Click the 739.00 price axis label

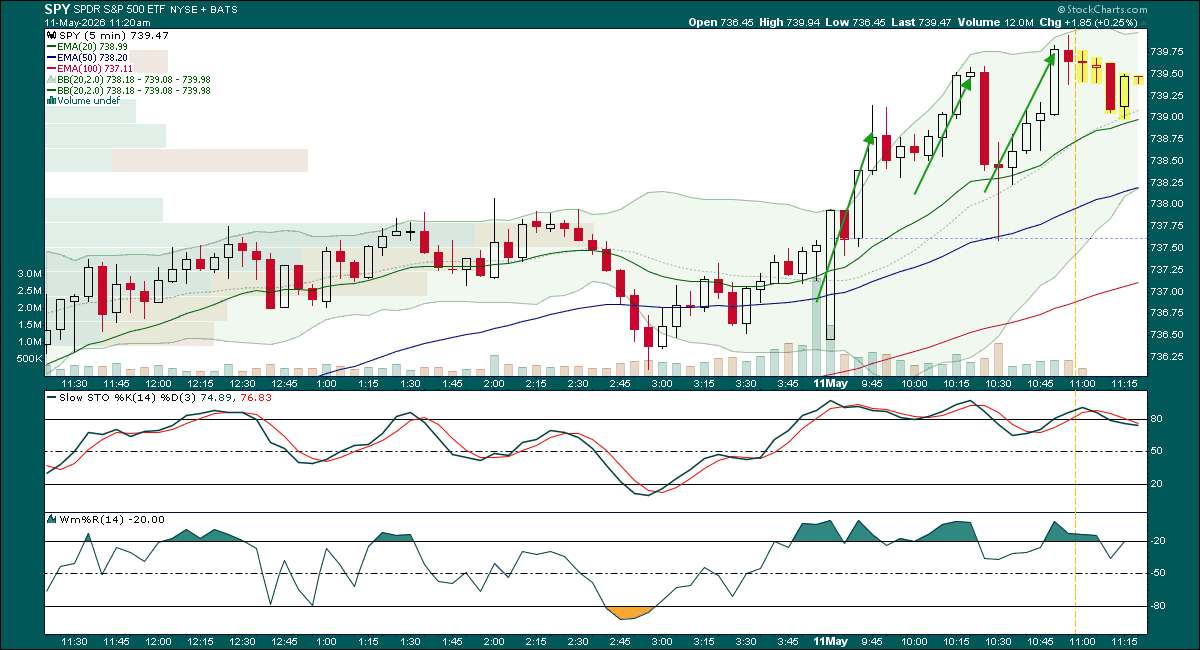tap(1166, 117)
